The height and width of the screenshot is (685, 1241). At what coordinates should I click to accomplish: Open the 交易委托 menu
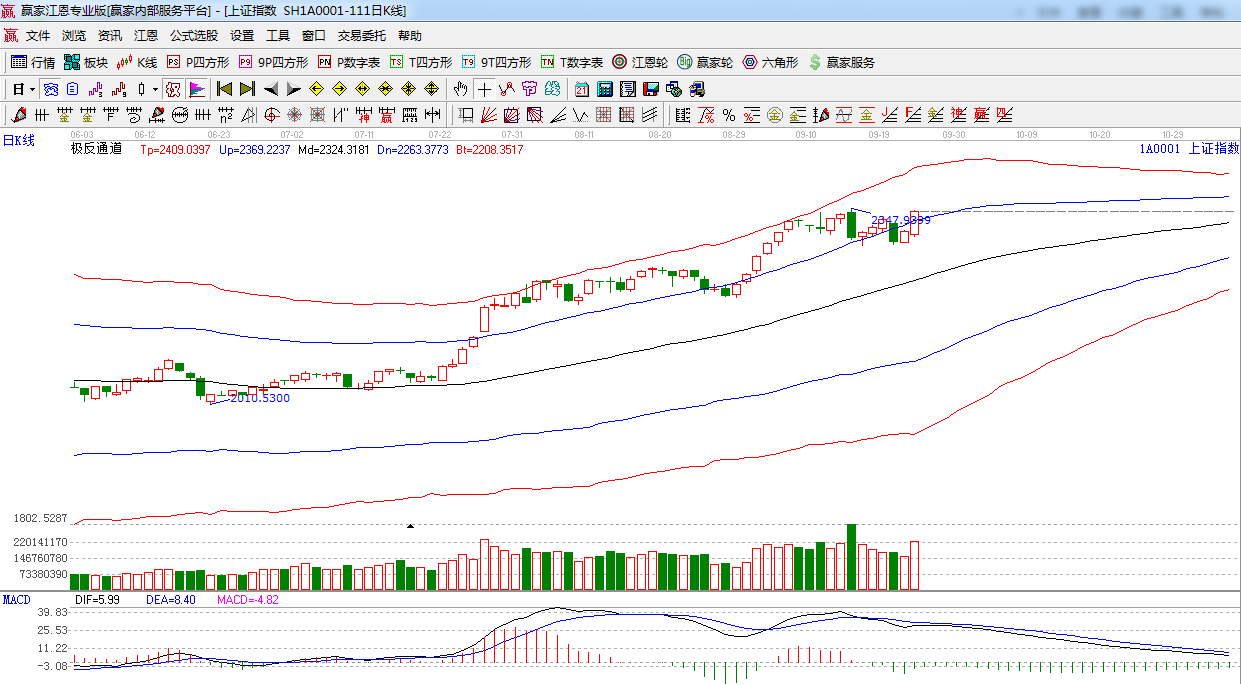point(361,36)
